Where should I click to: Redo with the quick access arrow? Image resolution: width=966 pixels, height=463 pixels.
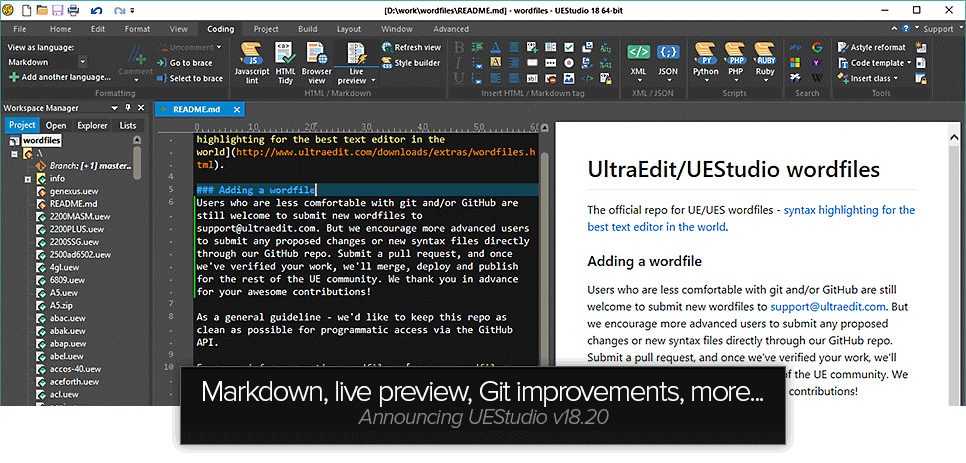(120, 10)
